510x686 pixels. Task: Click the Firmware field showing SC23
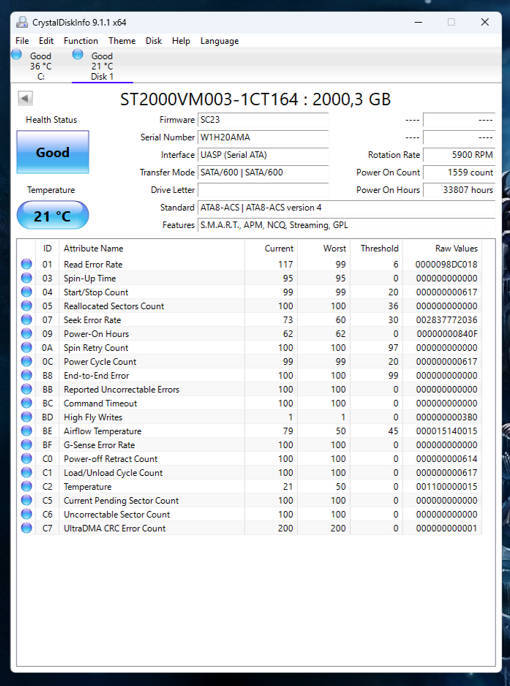(x=263, y=119)
